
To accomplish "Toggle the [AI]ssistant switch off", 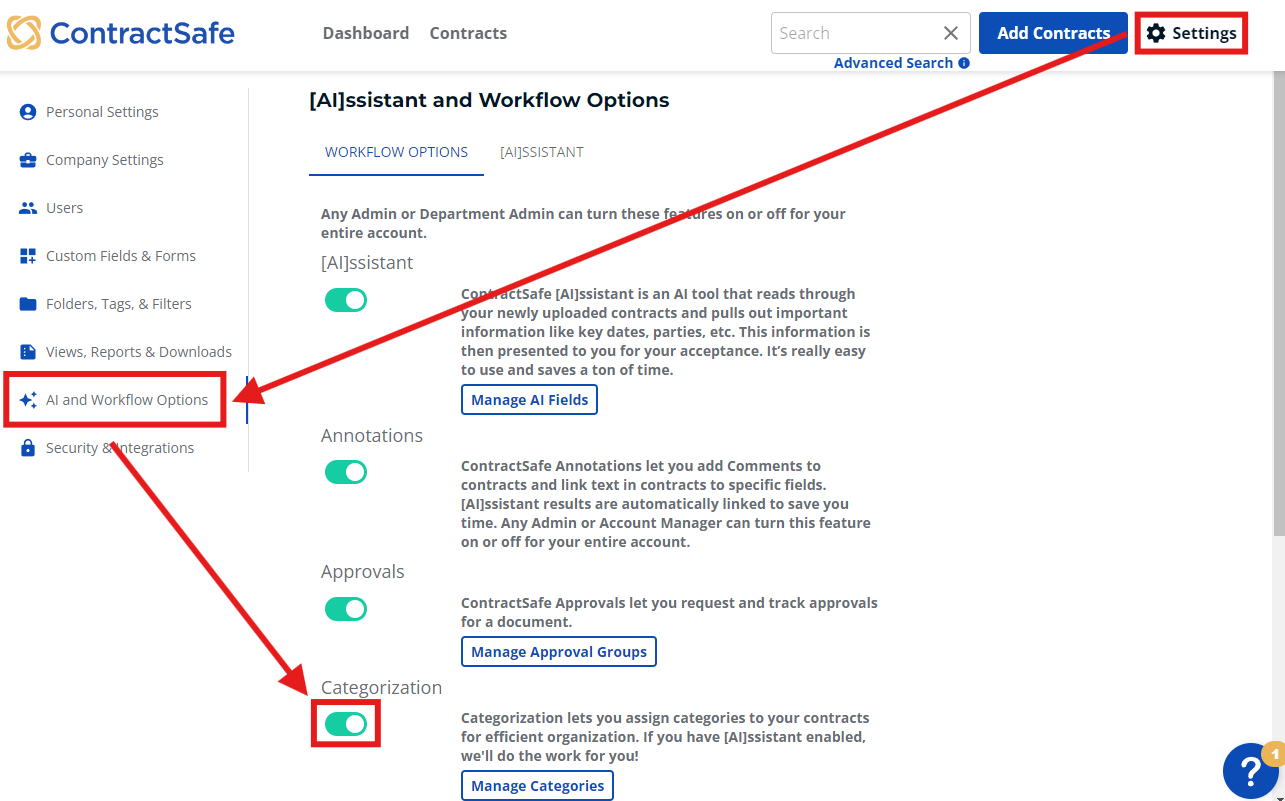I will pos(345,299).
